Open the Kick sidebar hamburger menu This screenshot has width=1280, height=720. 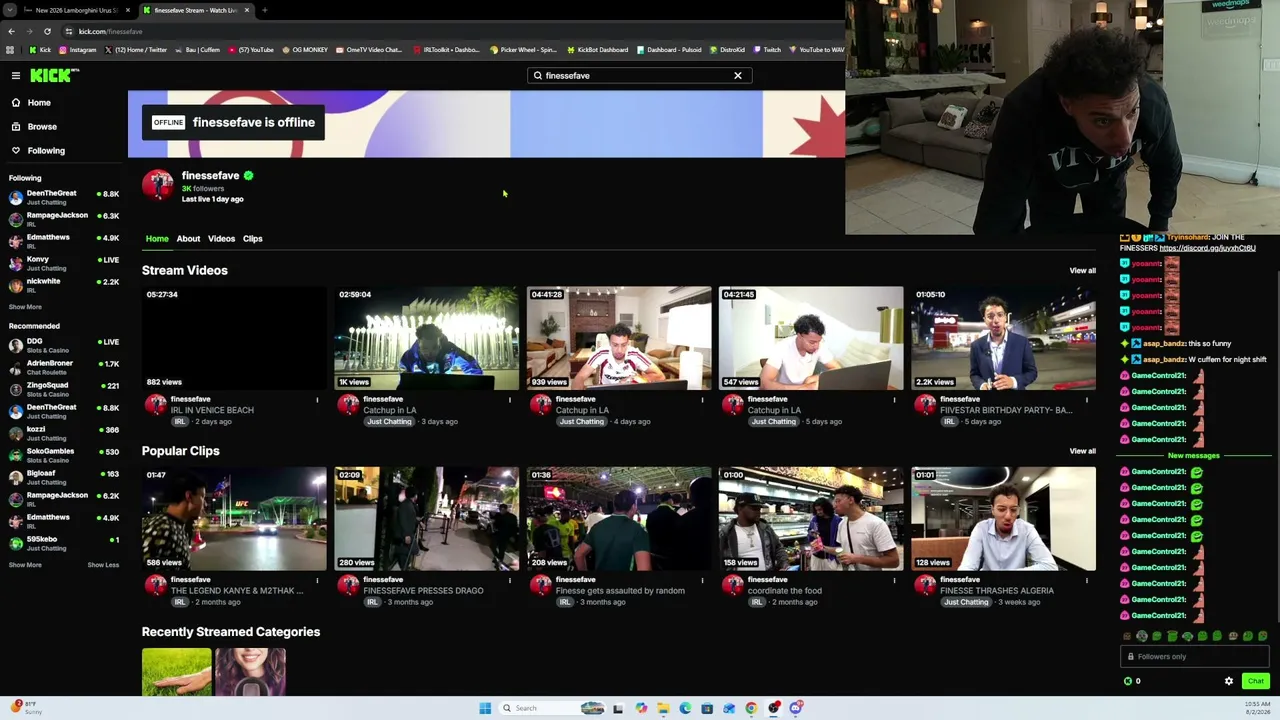16,75
